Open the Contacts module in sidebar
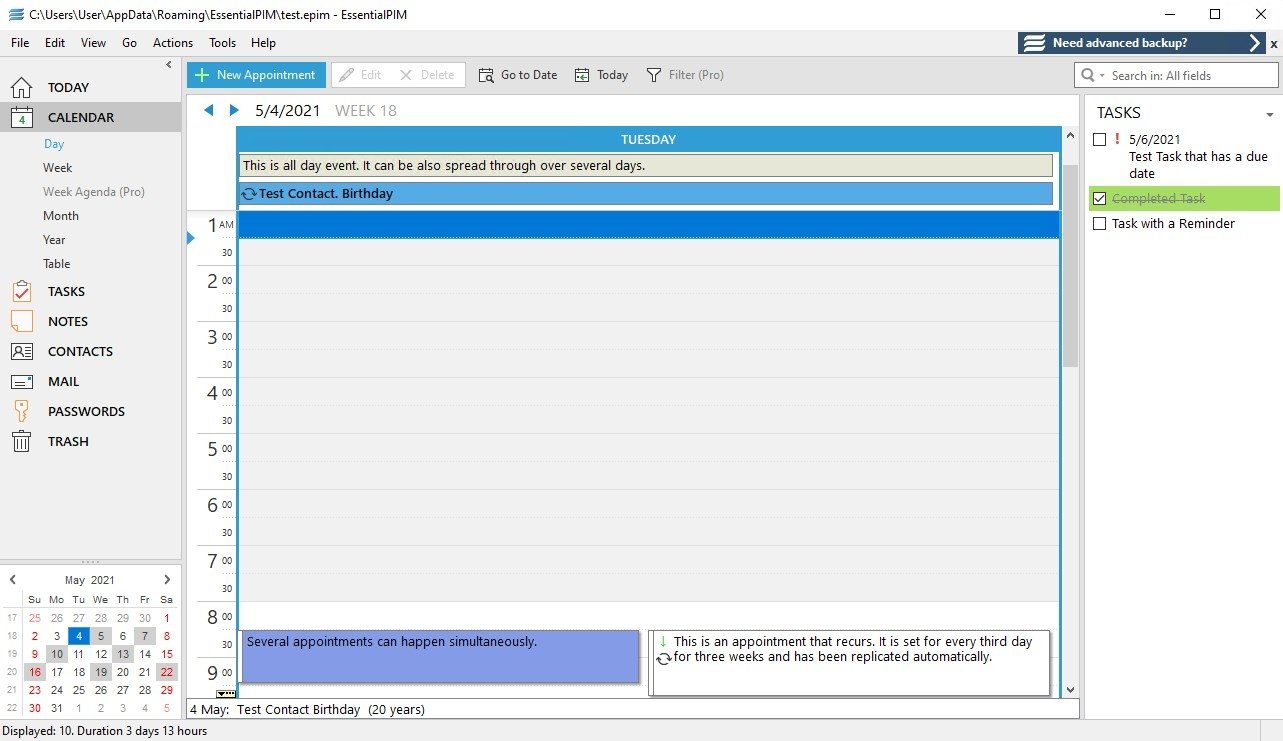 point(80,351)
